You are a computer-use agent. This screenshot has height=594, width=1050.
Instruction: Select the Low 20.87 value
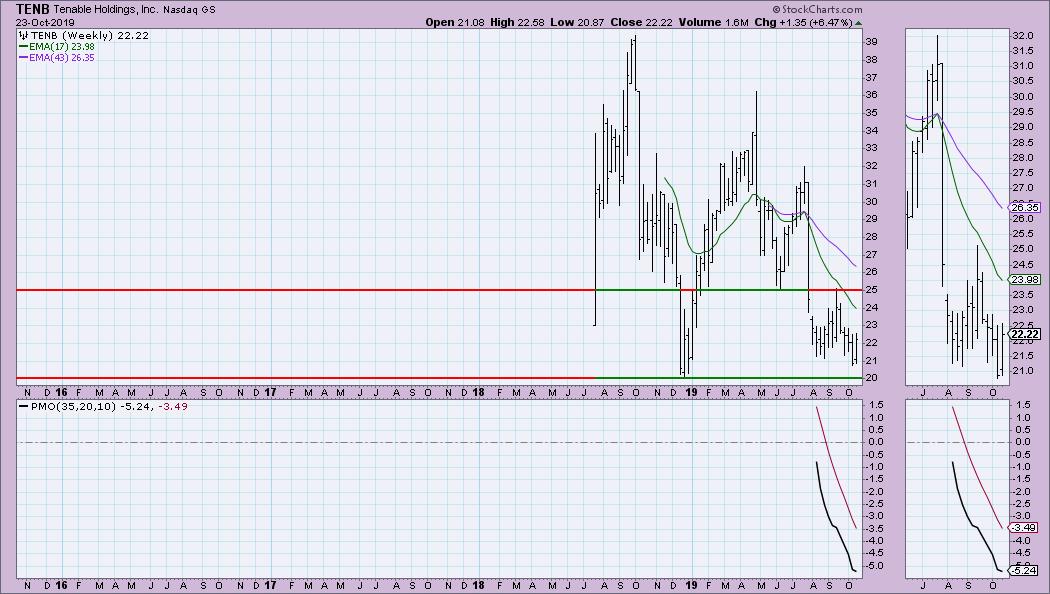pyautogui.click(x=577, y=22)
